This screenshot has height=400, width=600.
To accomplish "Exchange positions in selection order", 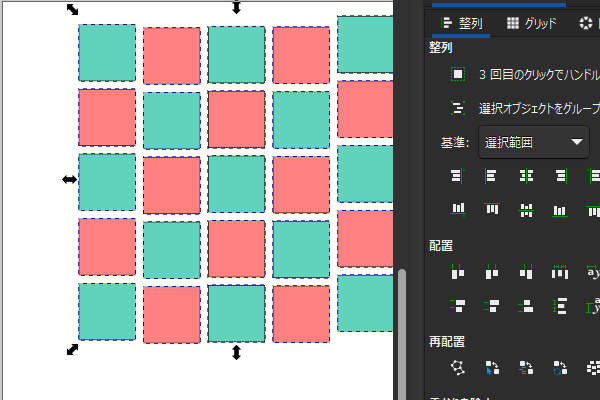I will [492, 367].
